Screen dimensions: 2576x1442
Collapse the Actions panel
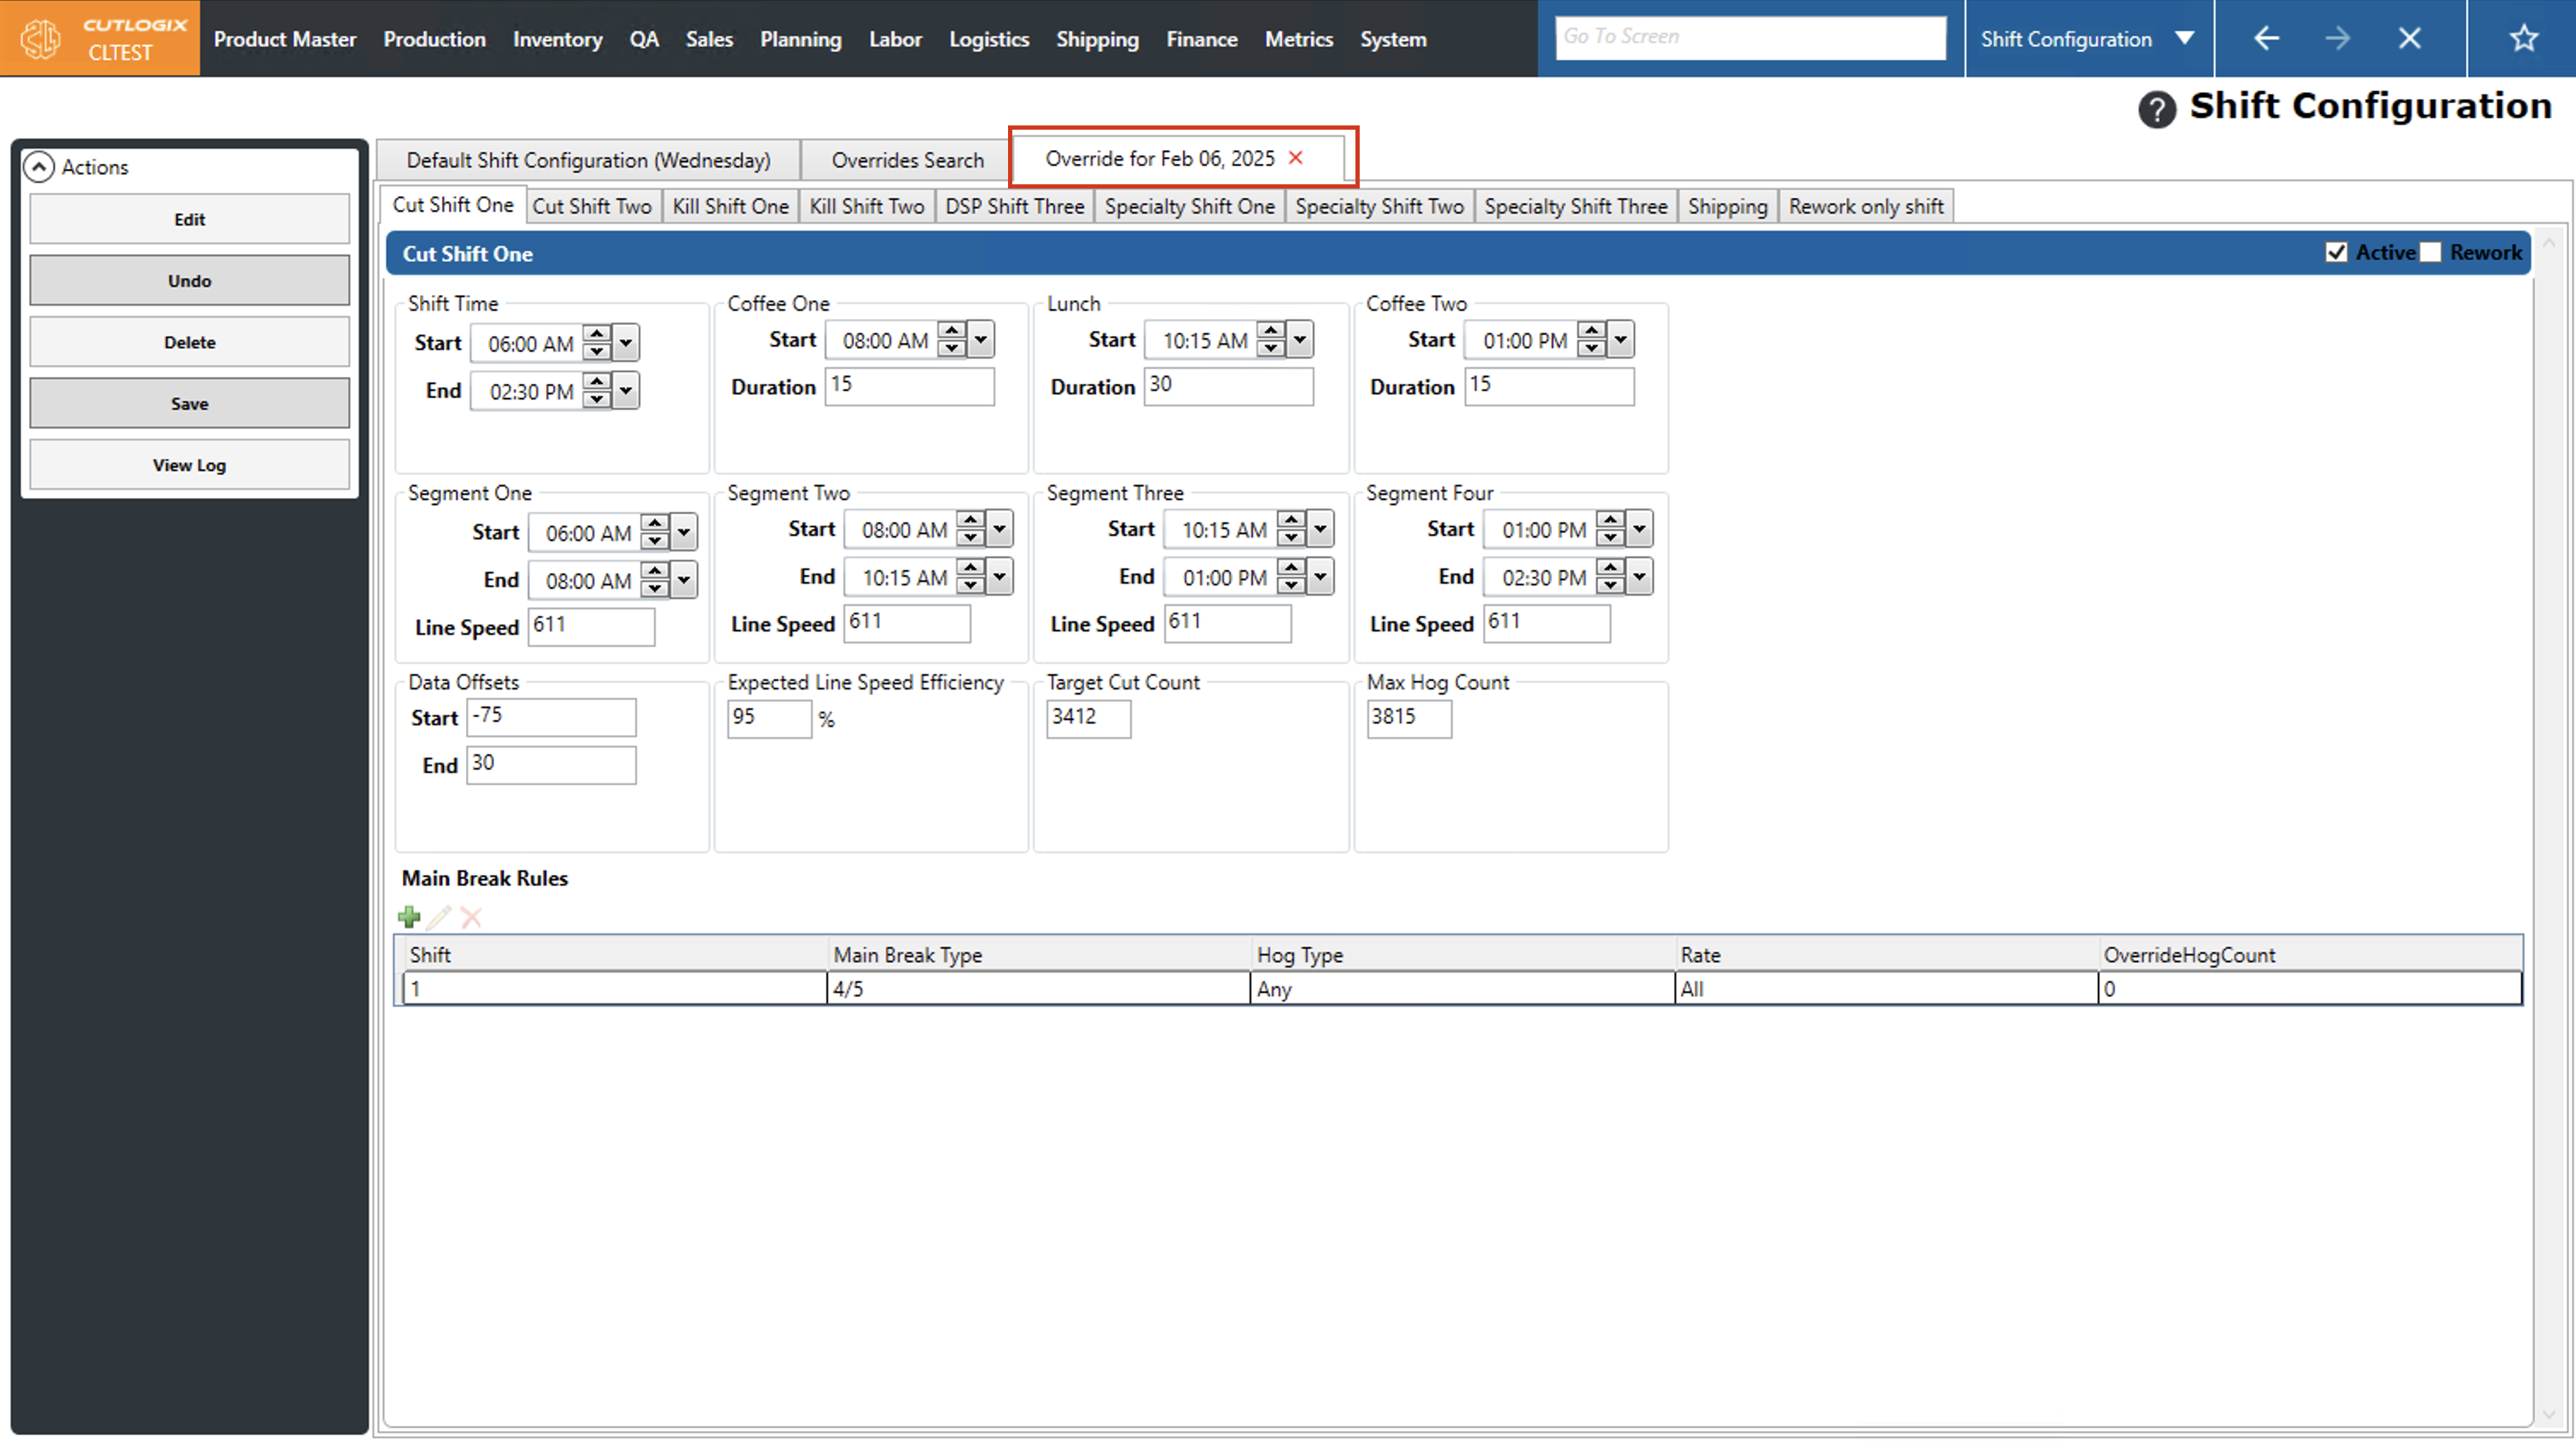point(39,167)
